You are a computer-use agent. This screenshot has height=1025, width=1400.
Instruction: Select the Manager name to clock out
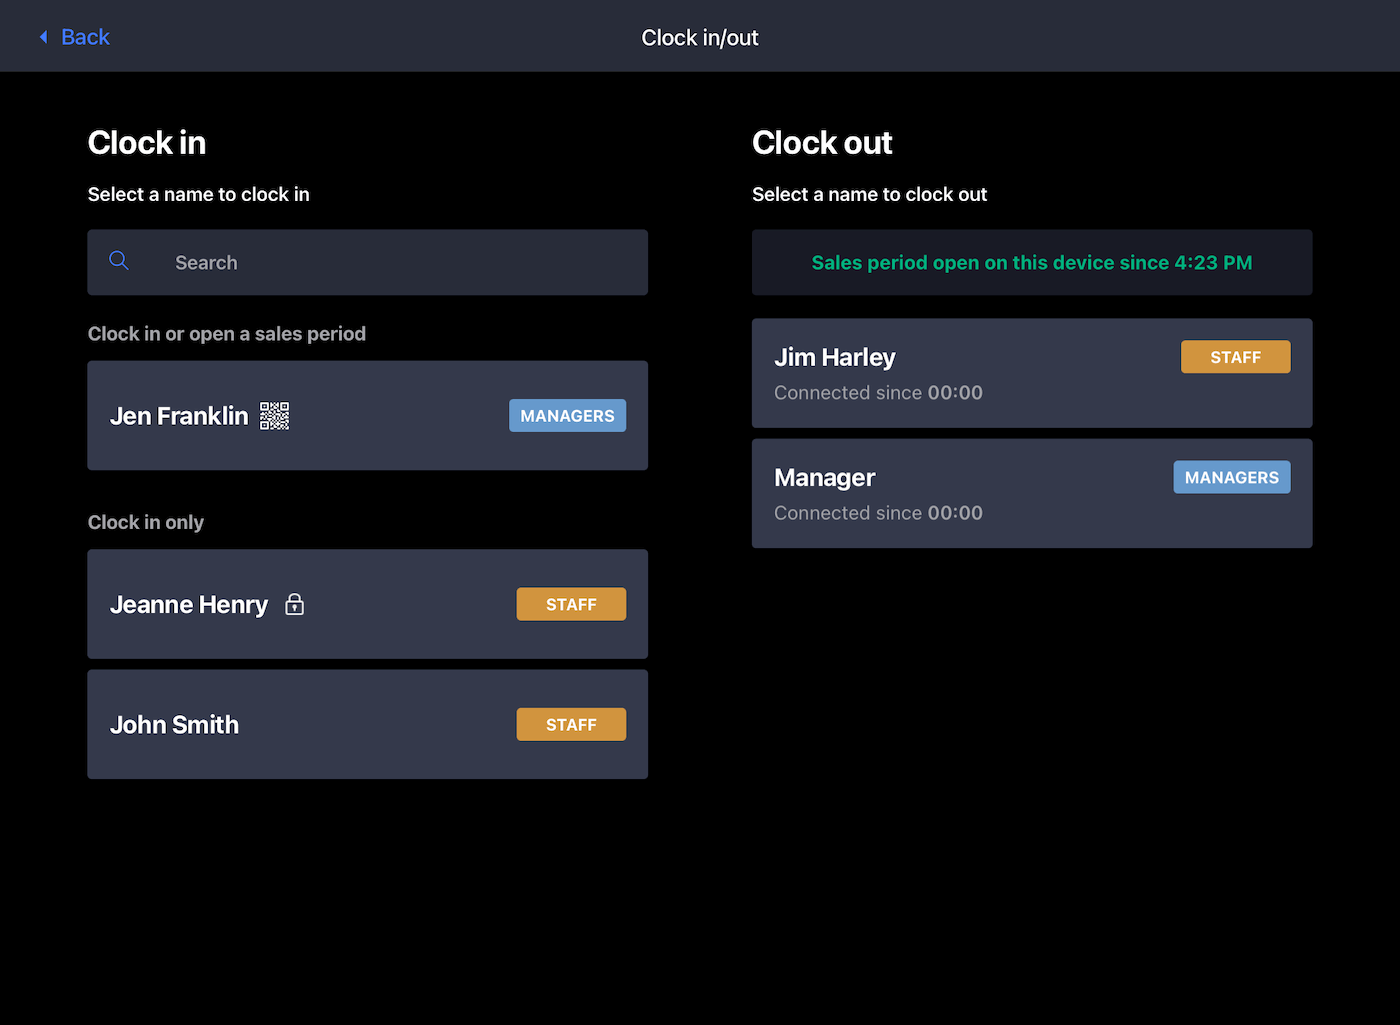coord(824,478)
